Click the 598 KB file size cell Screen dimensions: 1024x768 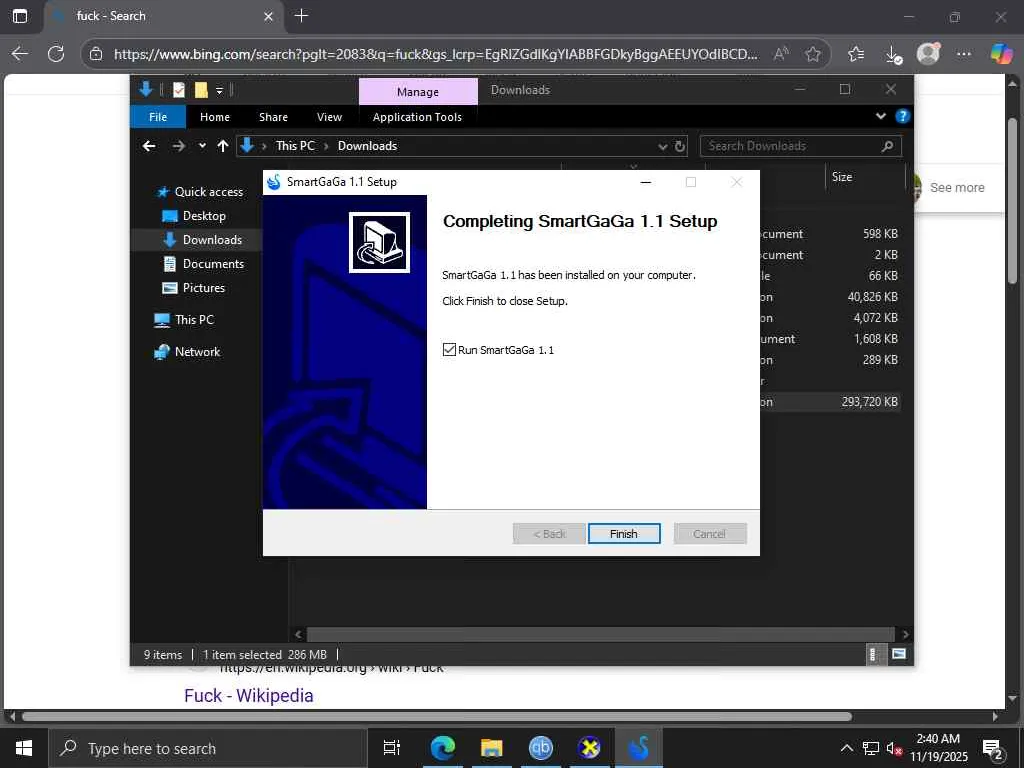880,233
